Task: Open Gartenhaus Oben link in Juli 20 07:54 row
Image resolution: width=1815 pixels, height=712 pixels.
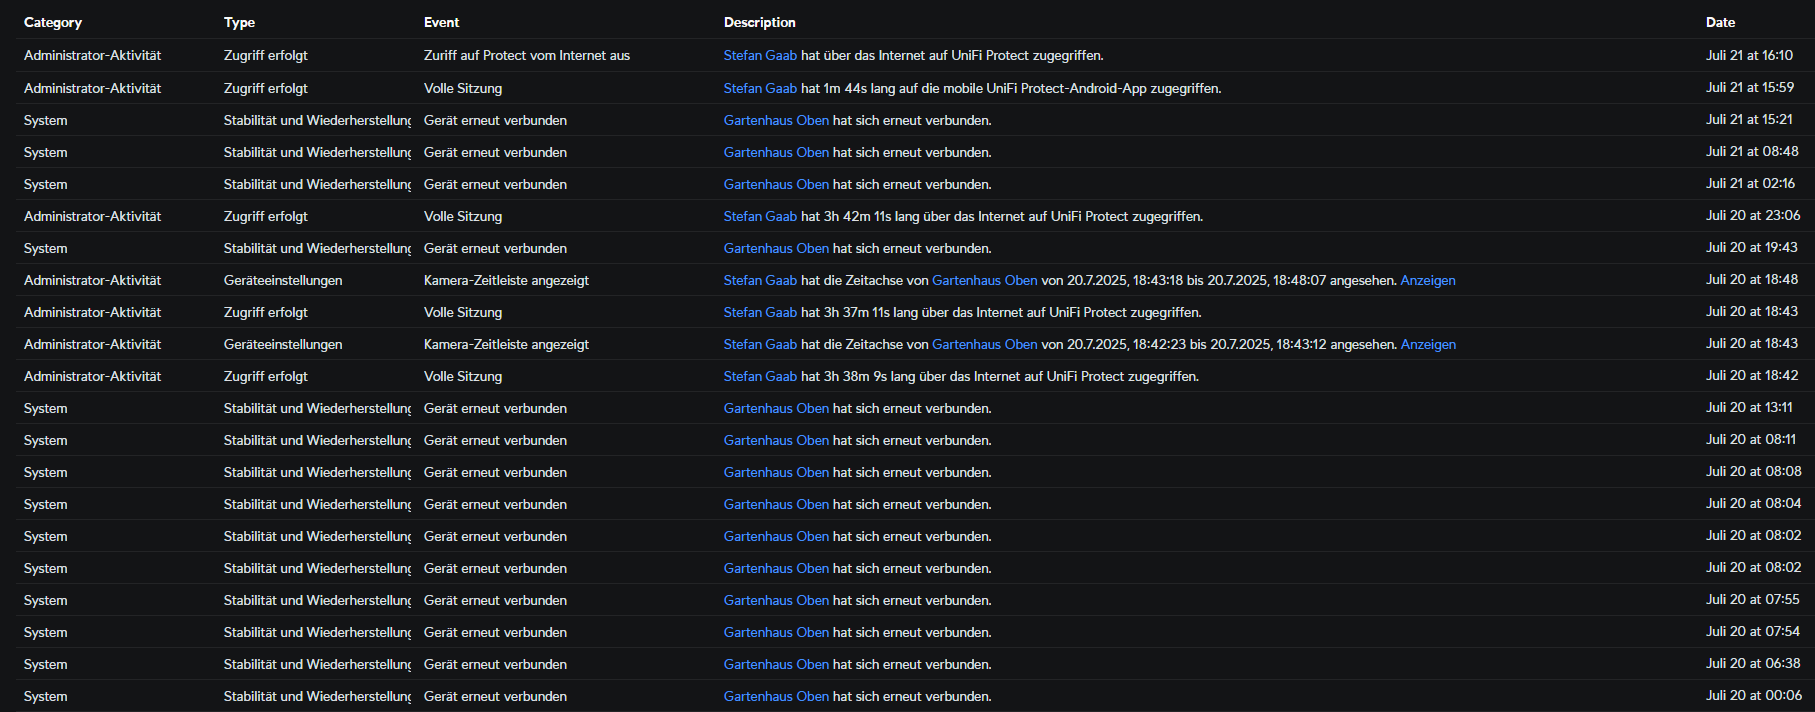Action: 776,632
